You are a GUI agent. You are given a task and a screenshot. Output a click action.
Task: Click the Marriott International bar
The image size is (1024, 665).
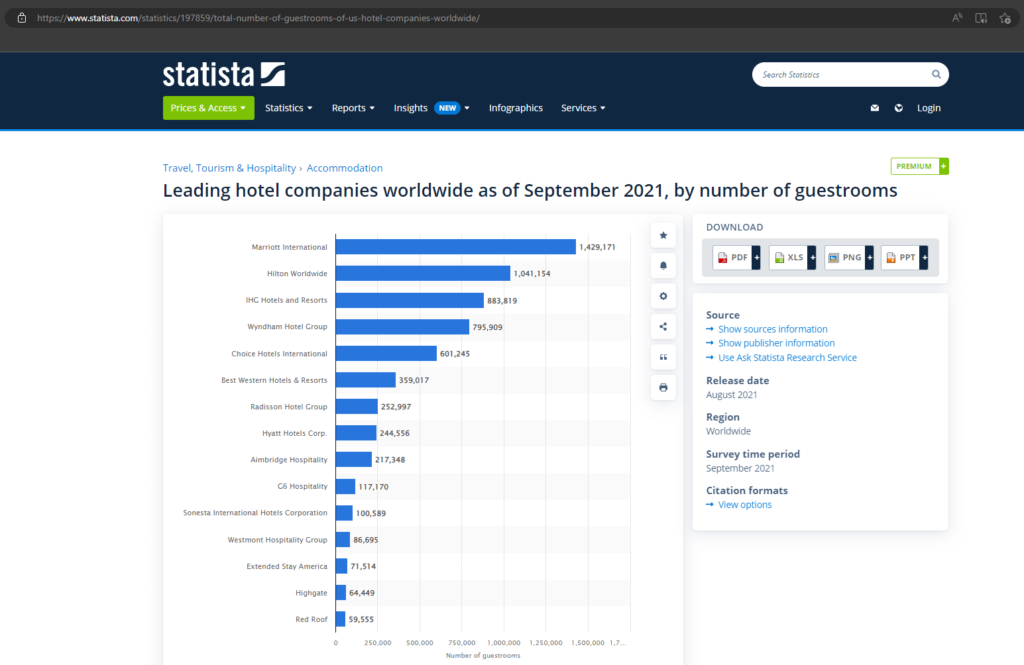click(456, 246)
